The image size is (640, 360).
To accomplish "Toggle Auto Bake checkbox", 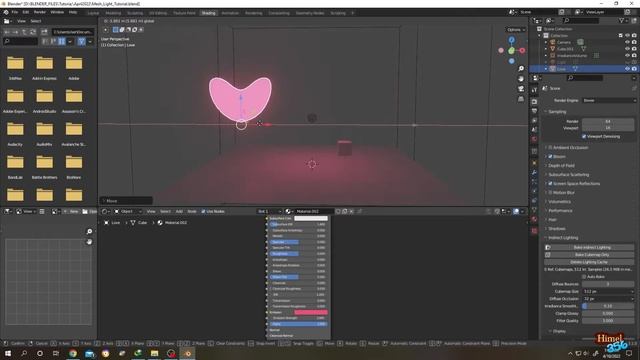I will click(x=584, y=276).
